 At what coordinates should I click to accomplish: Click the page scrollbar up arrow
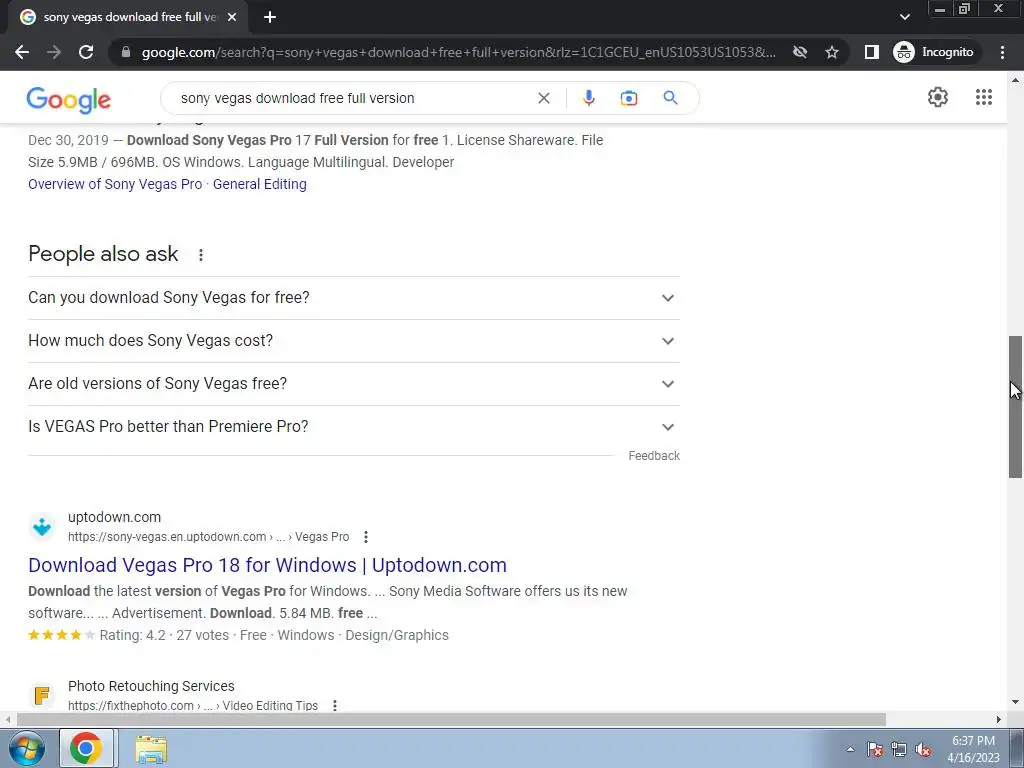[x=1015, y=80]
